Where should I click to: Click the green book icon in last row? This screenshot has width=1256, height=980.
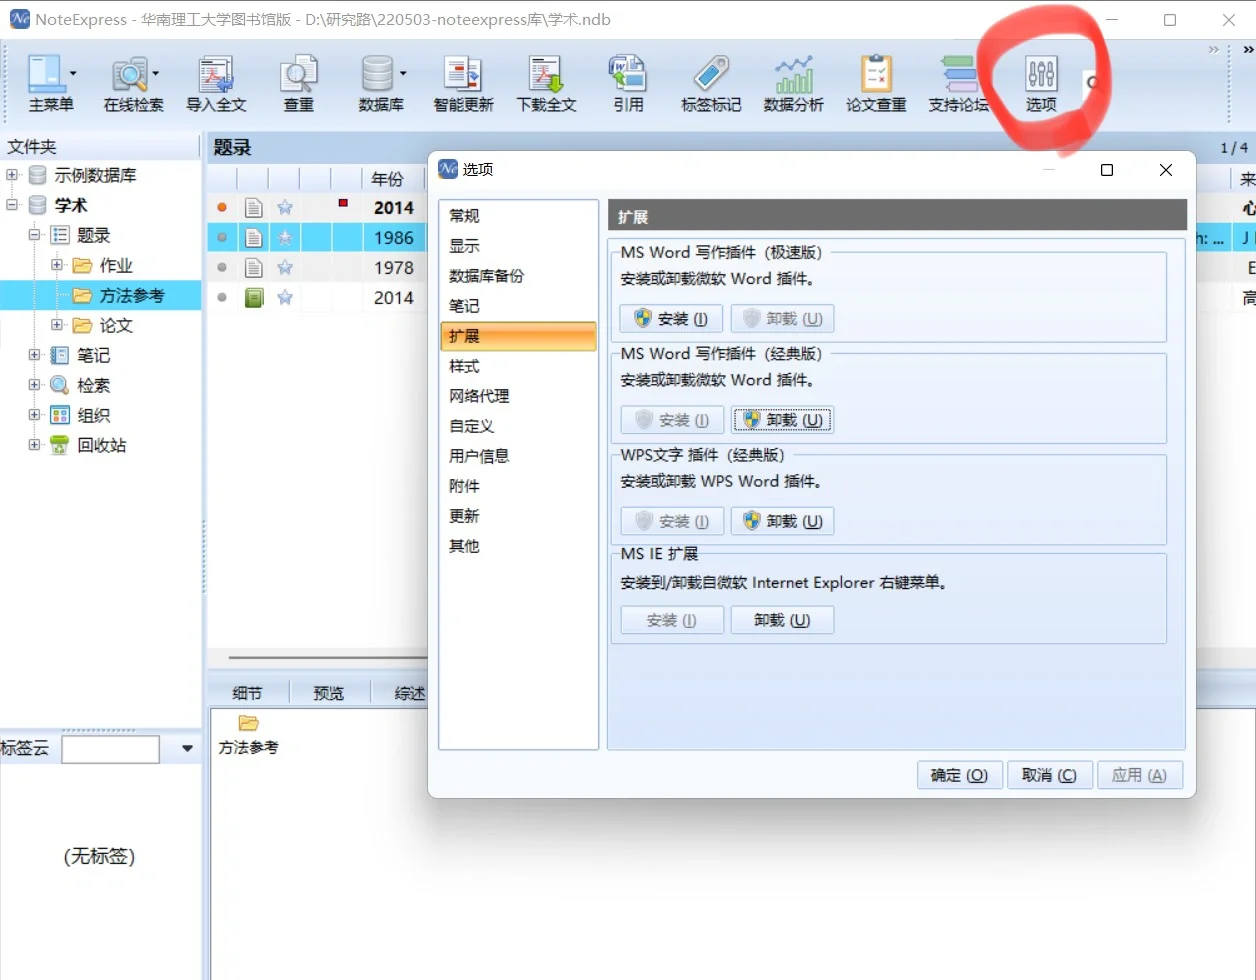(254, 297)
